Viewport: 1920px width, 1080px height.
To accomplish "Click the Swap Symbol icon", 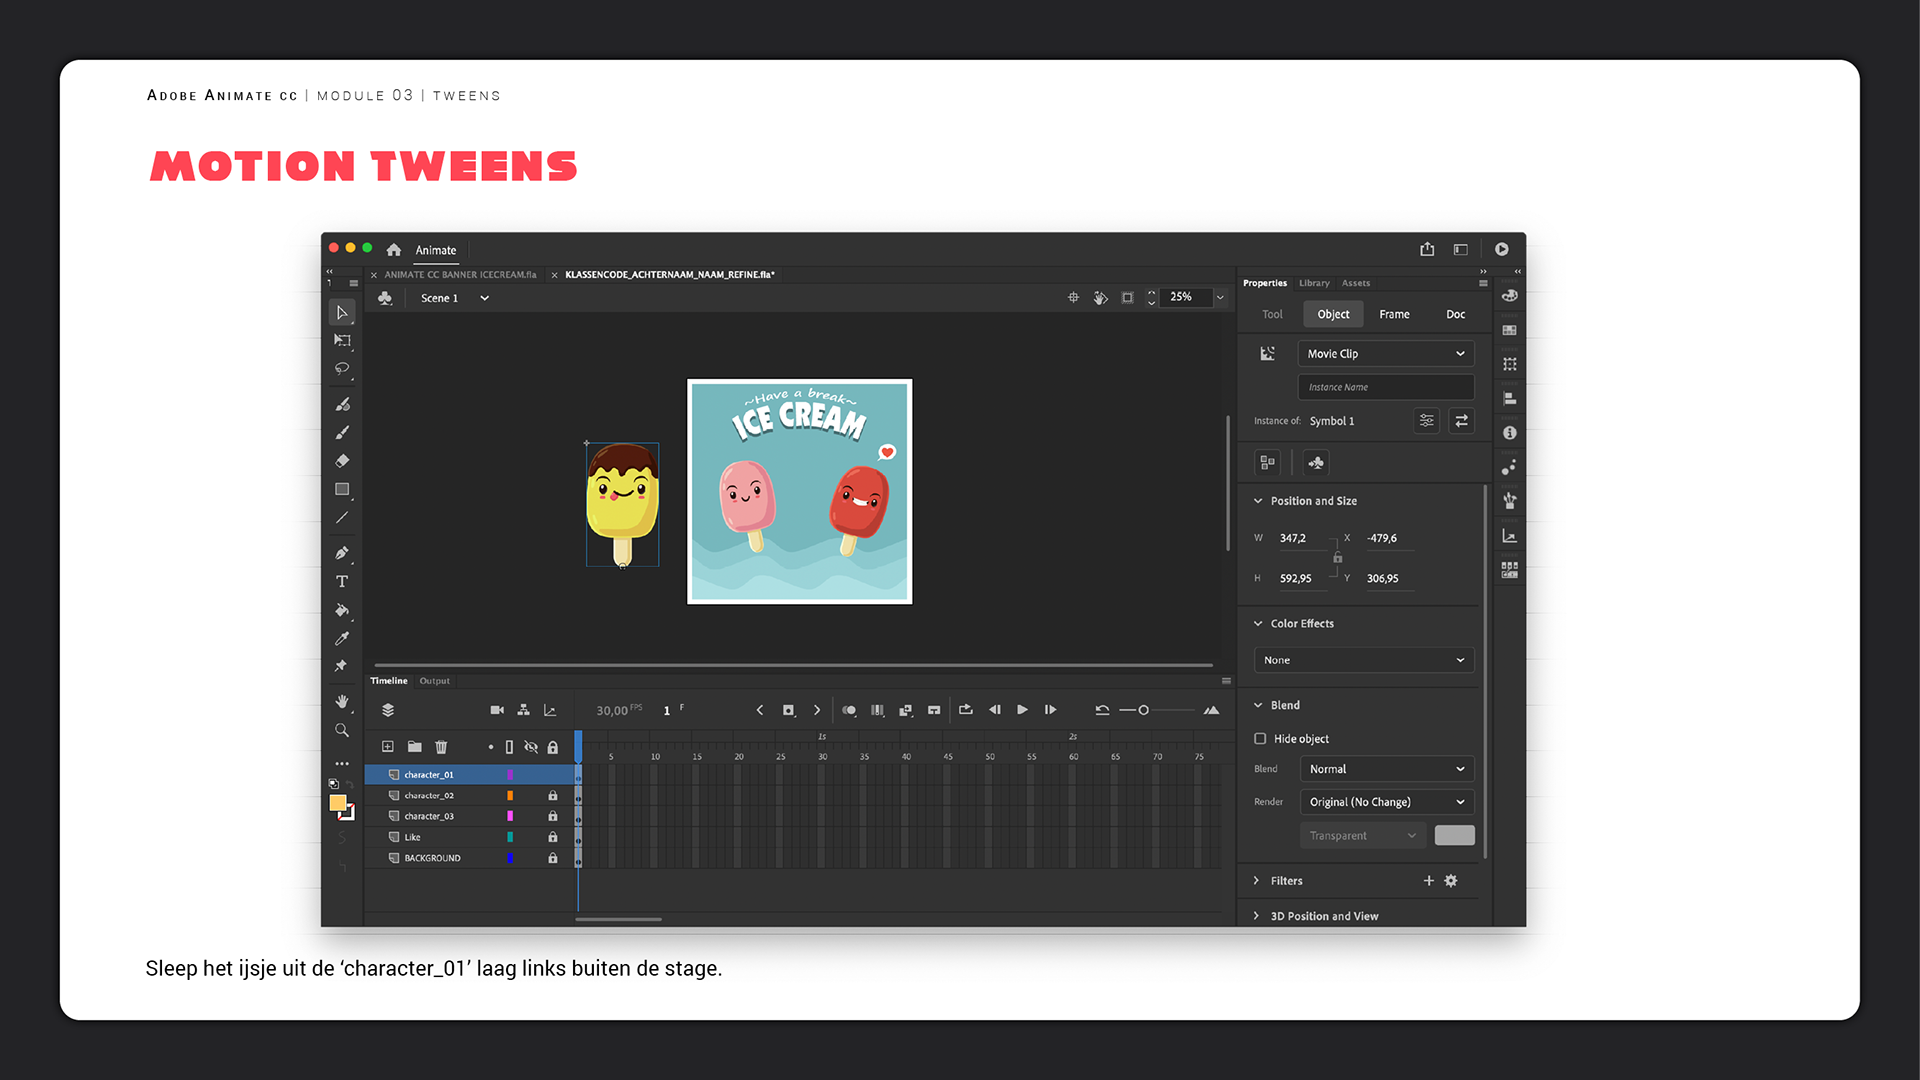I will point(1461,421).
